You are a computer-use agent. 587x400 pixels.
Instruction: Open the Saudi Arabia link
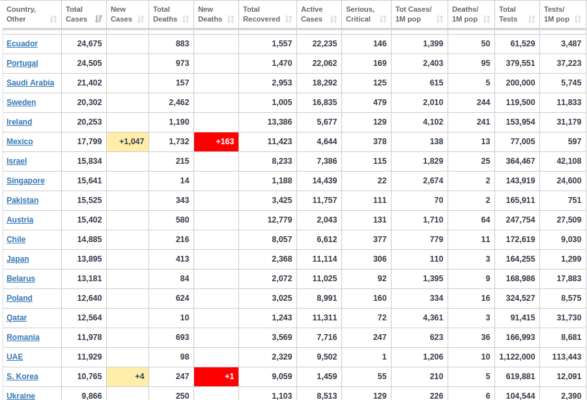(30, 83)
